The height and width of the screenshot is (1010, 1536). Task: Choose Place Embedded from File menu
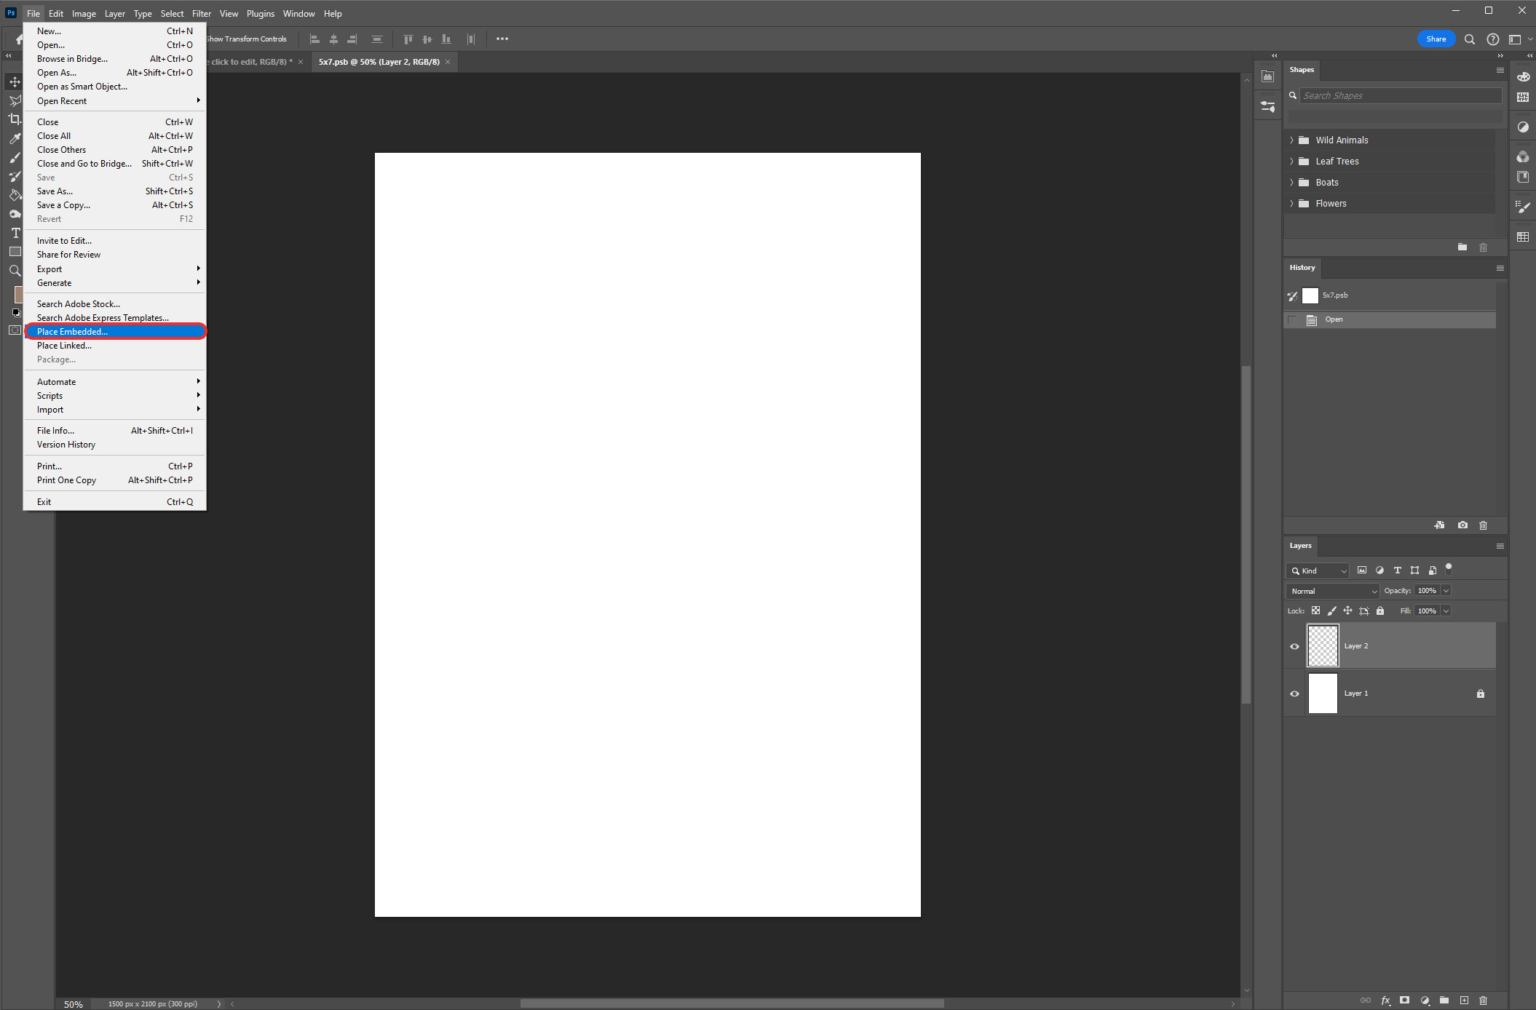71,331
